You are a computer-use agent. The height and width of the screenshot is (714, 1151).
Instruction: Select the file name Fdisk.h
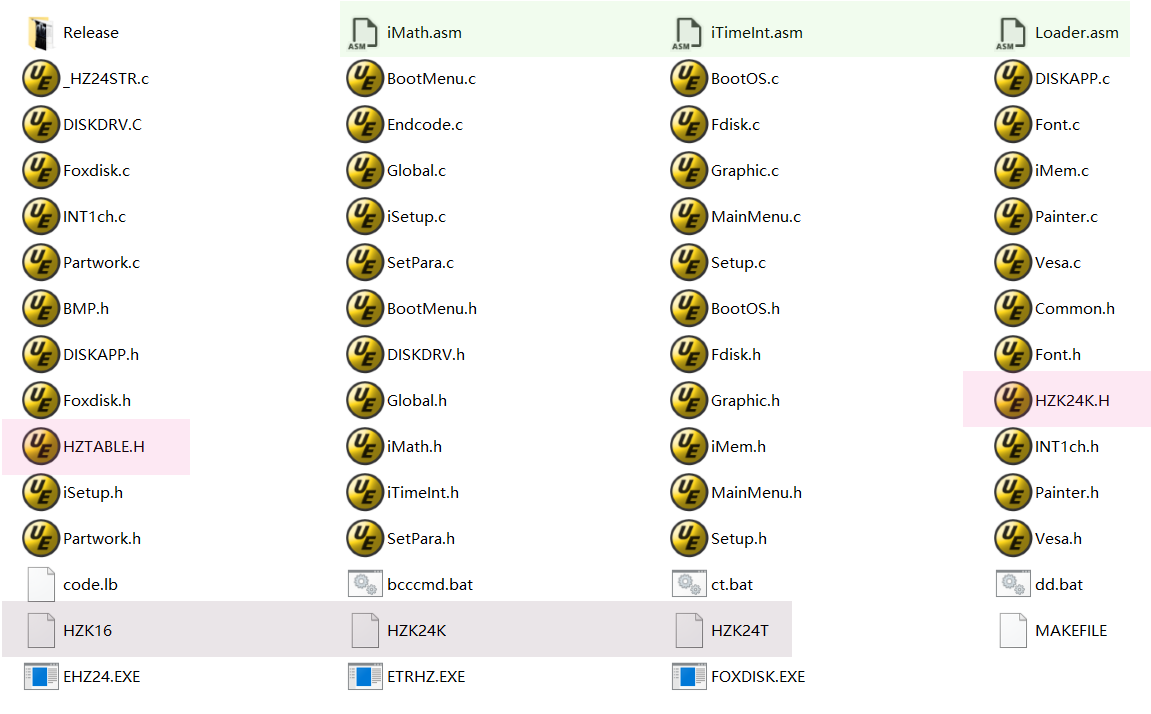pos(736,355)
